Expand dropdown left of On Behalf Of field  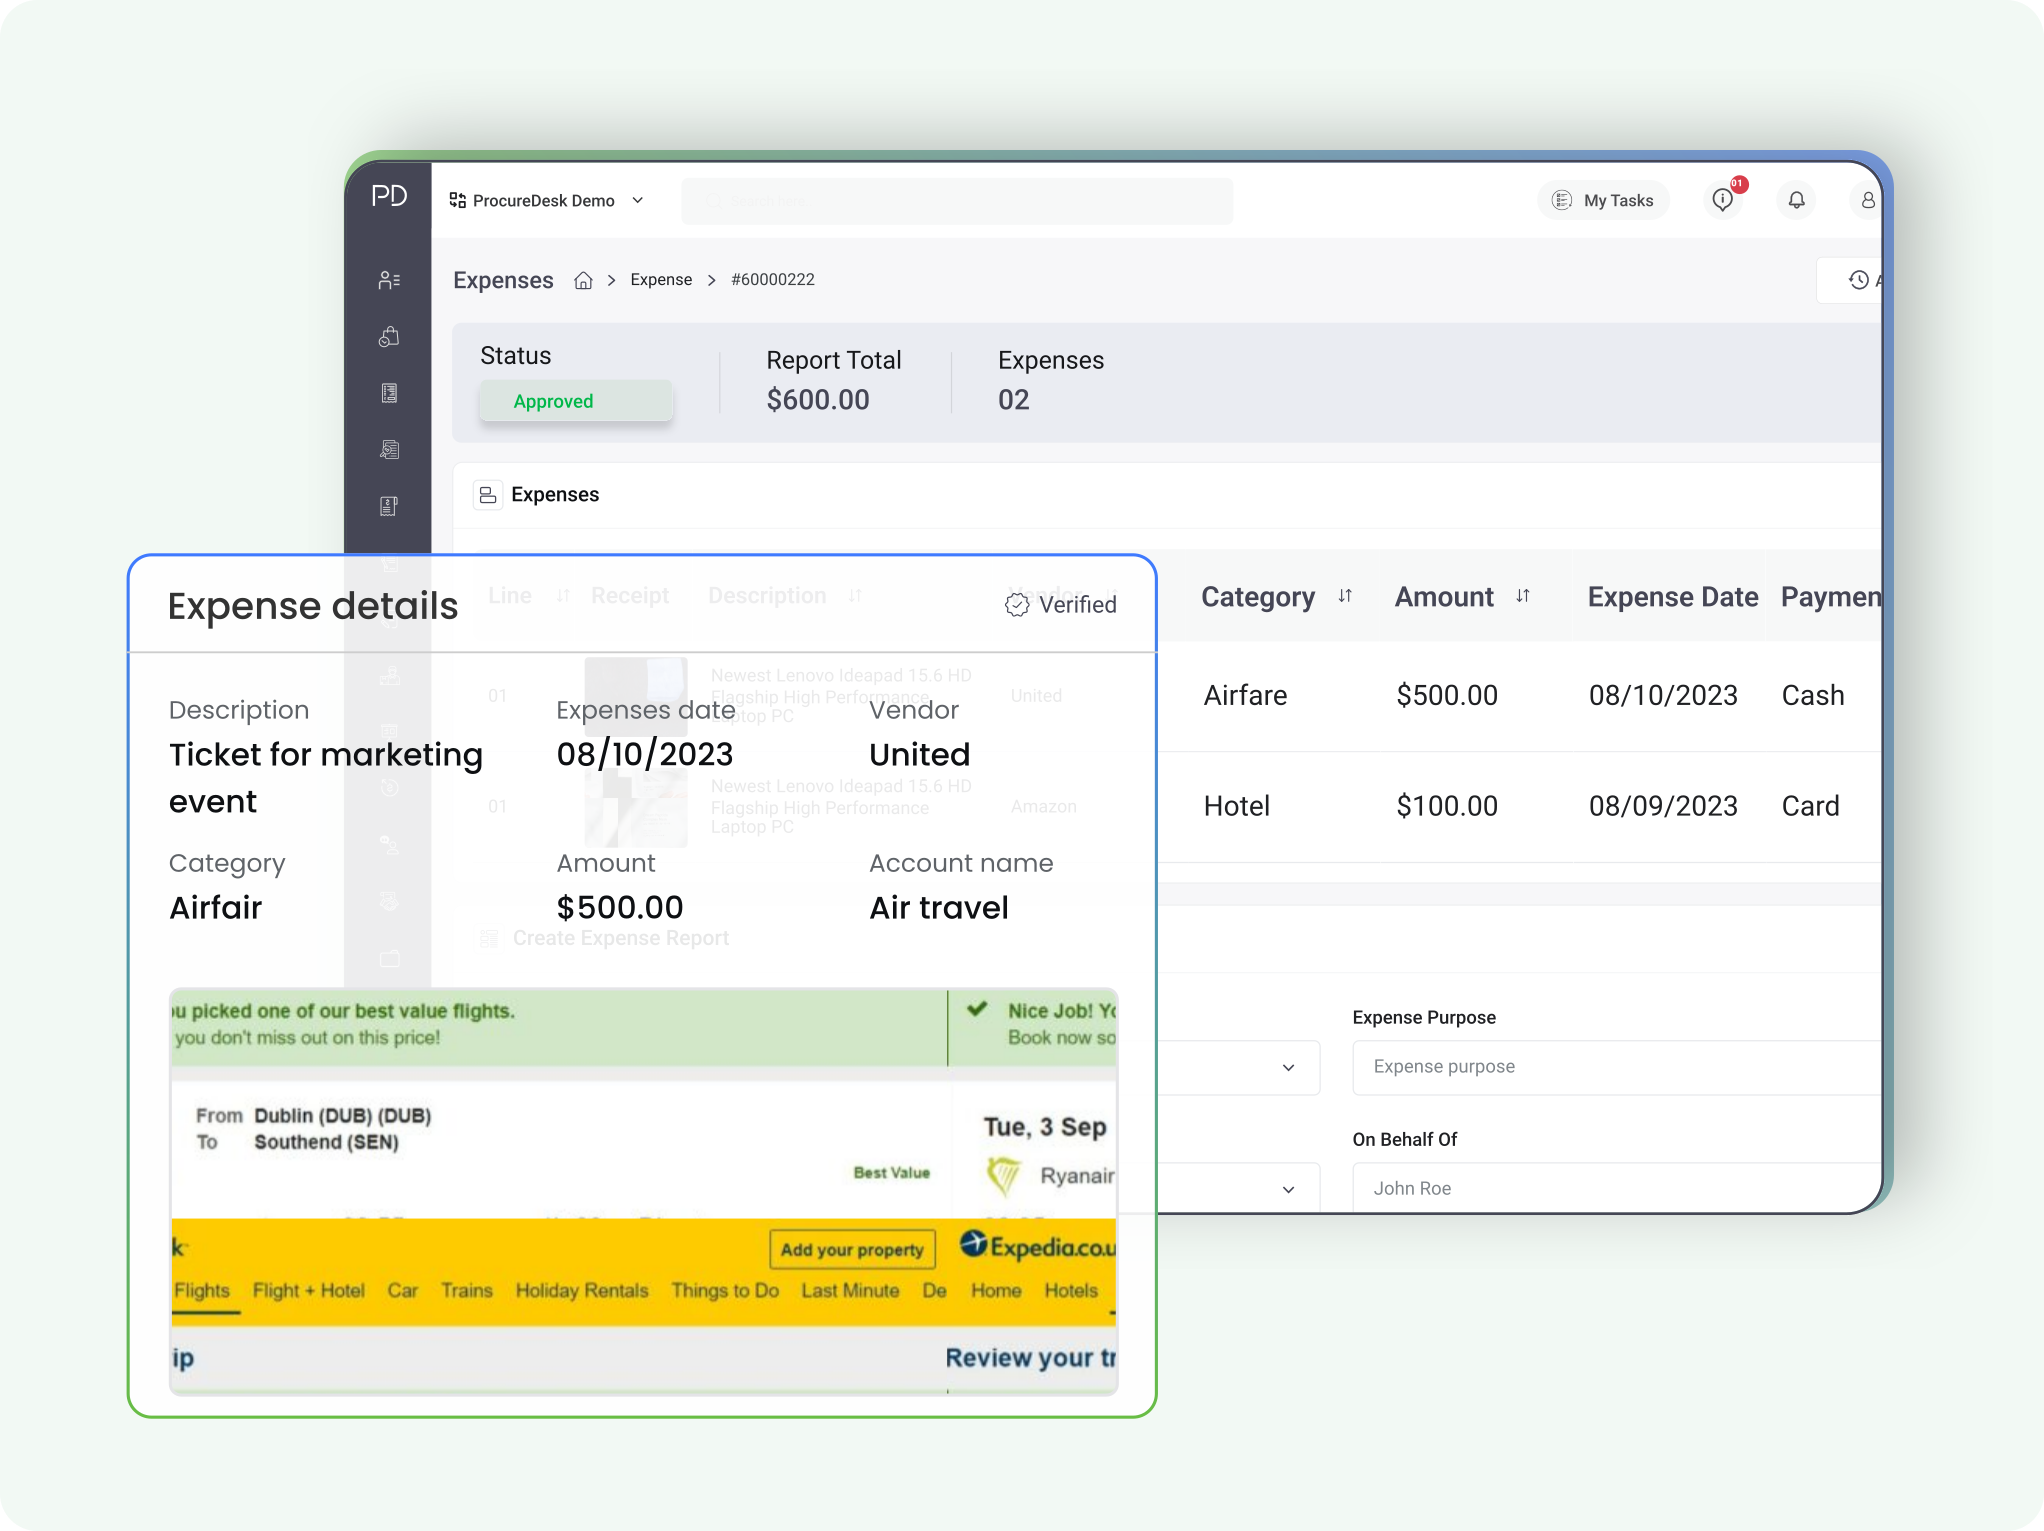pos(1288,1189)
